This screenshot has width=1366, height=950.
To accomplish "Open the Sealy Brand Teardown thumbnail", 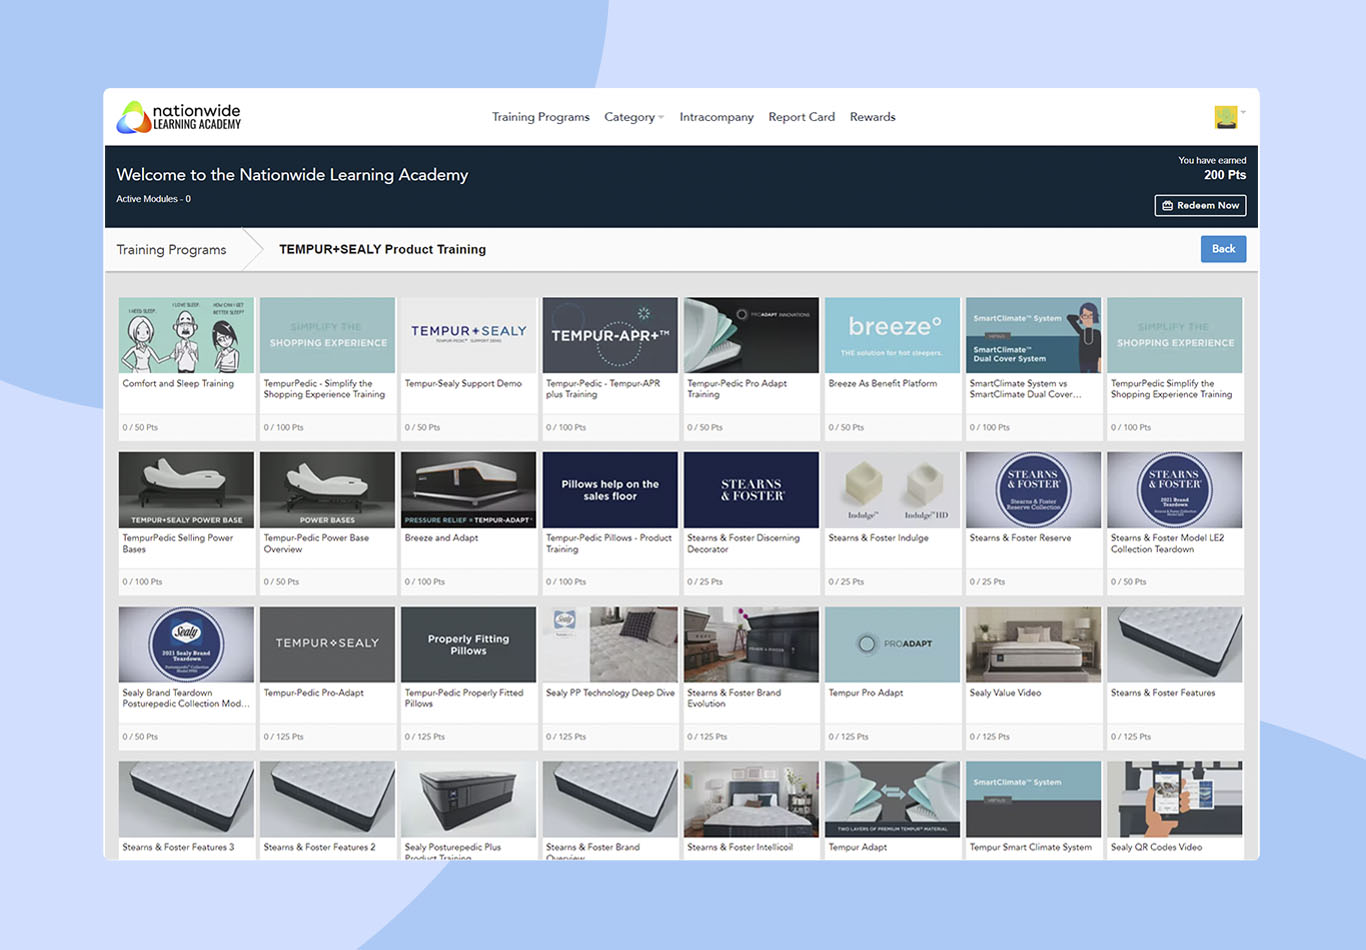I will pyautogui.click(x=186, y=644).
